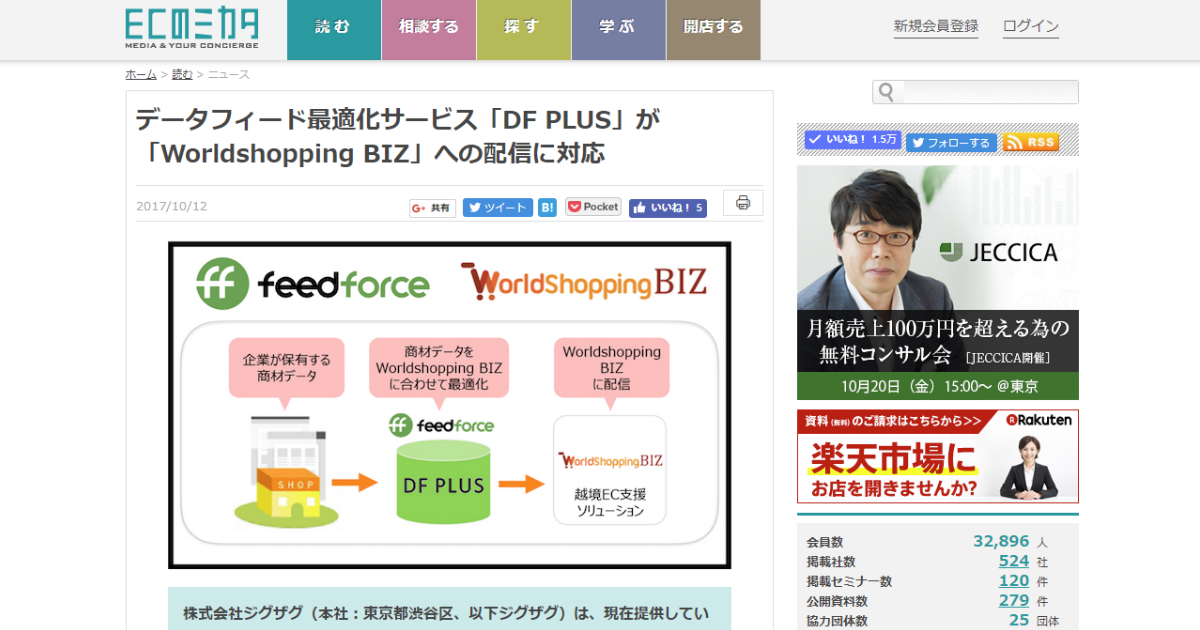Subscribe through the orange RSS button
Image resolution: width=1200 pixels, height=630 pixels.
(1030, 142)
